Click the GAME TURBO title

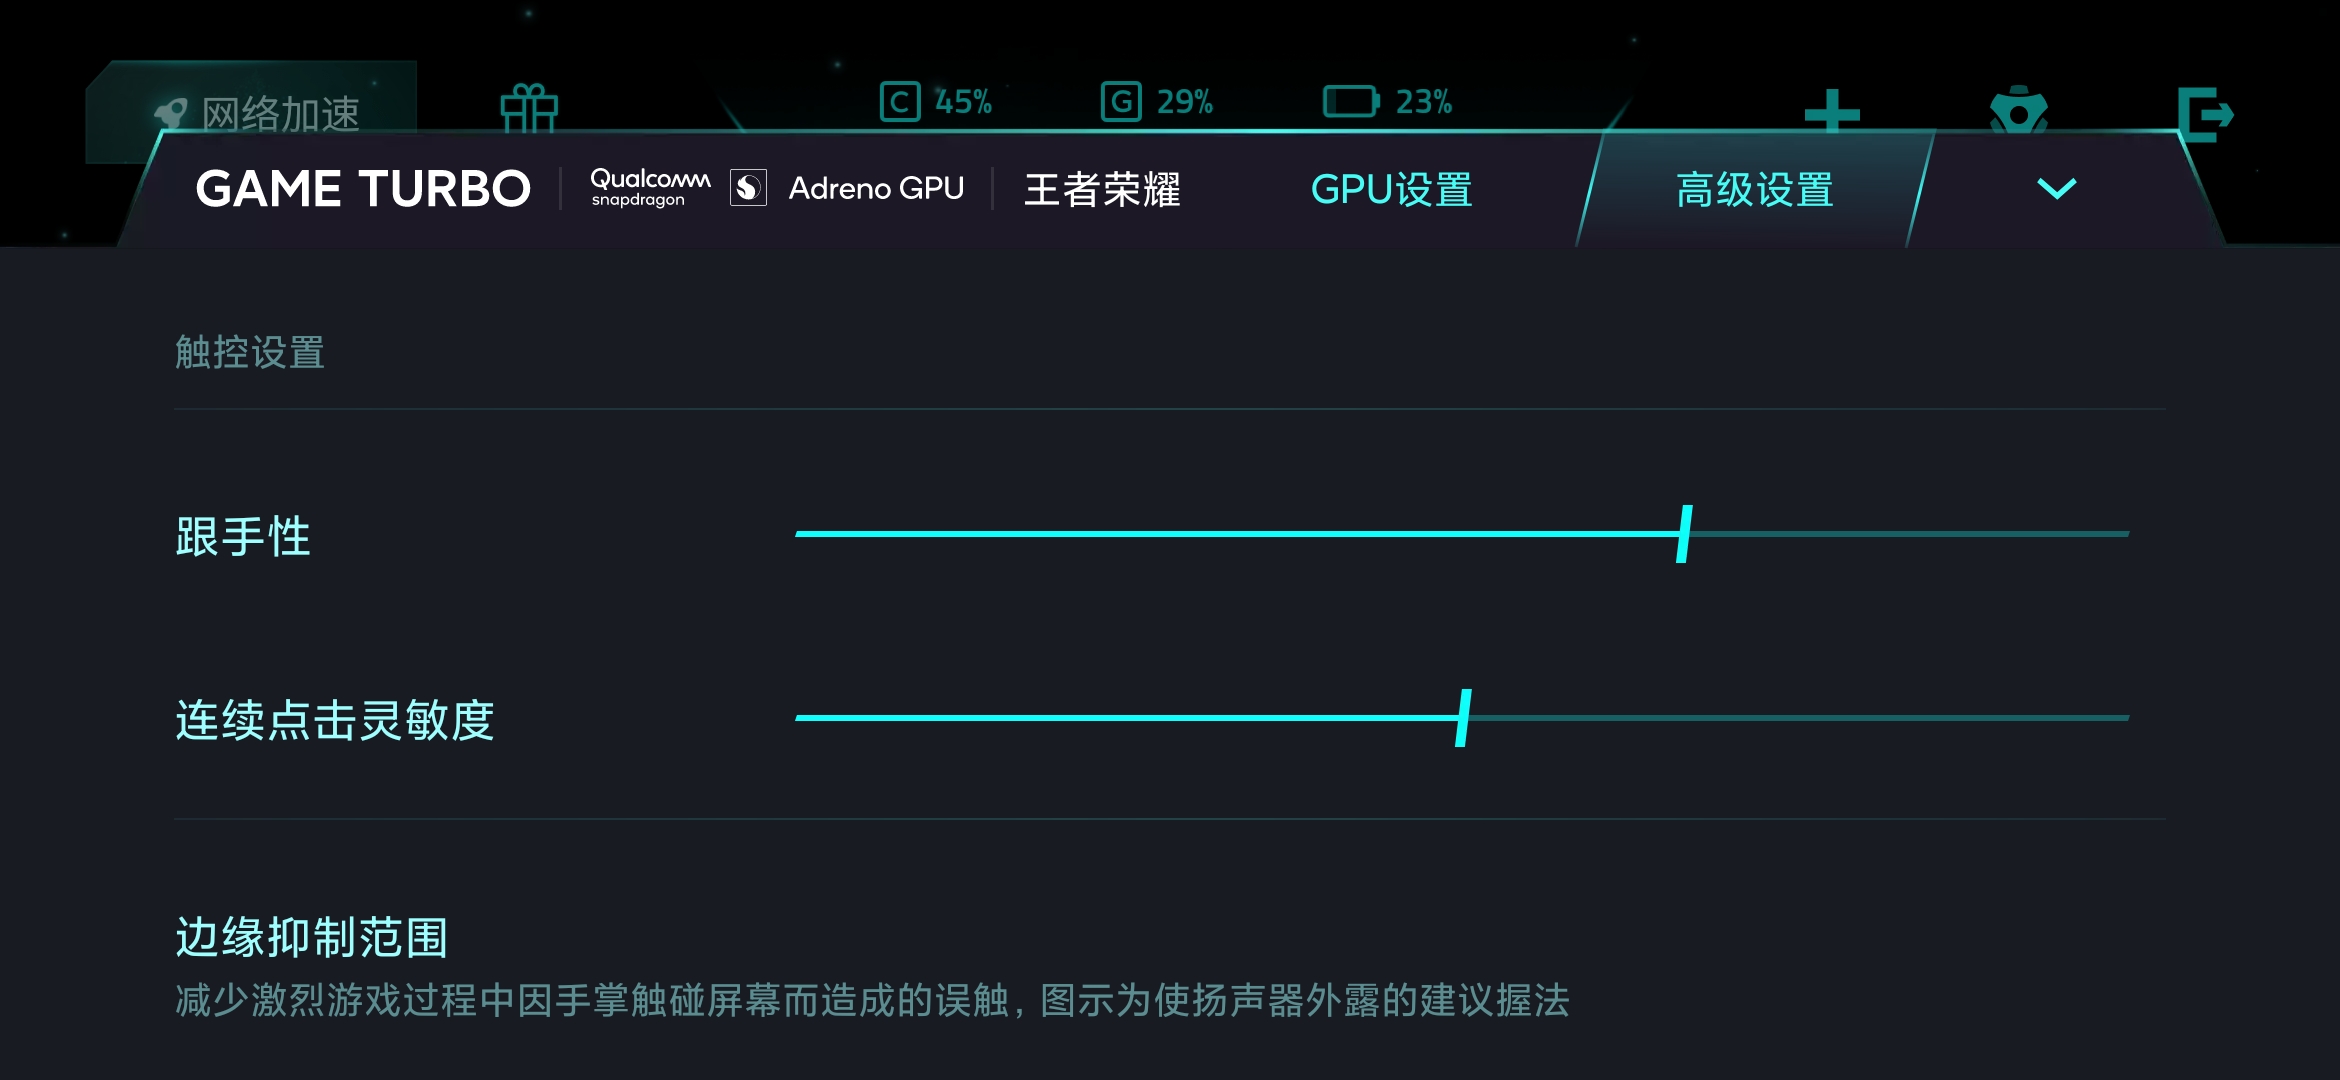coord(363,189)
